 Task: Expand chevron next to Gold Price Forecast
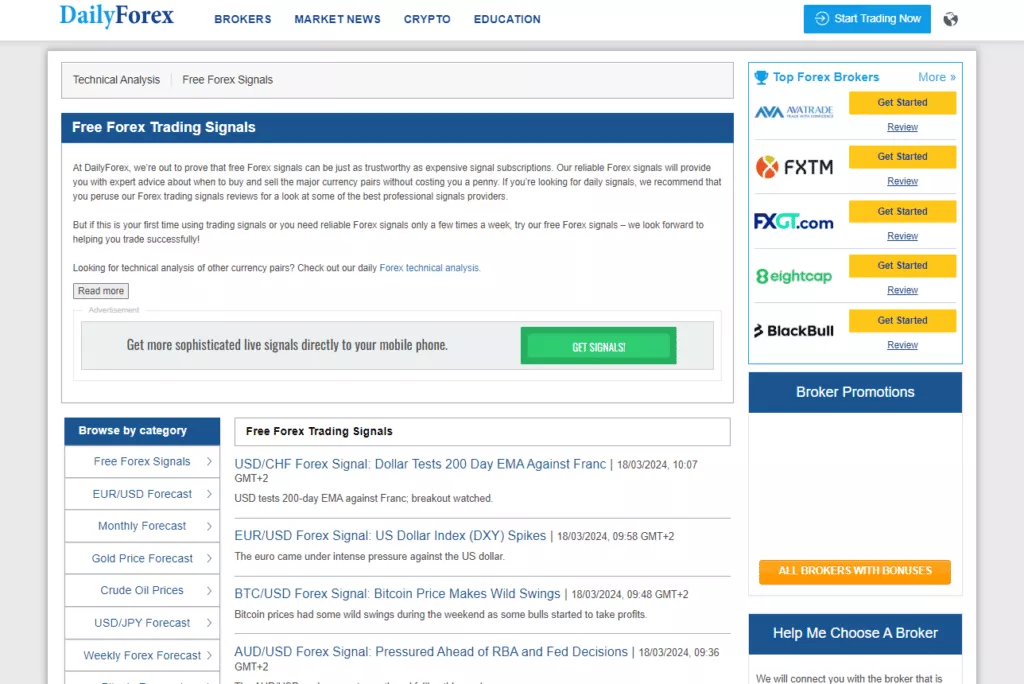(209, 558)
